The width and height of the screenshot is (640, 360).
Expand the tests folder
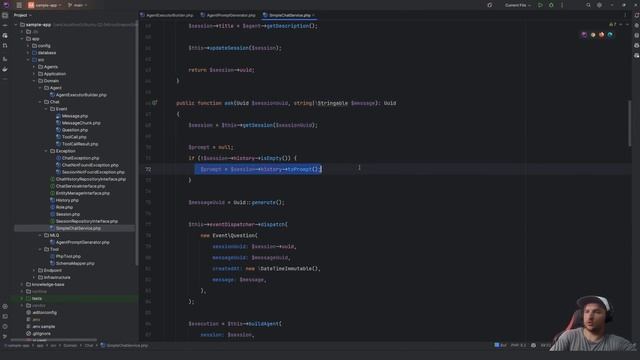(22, 298)
